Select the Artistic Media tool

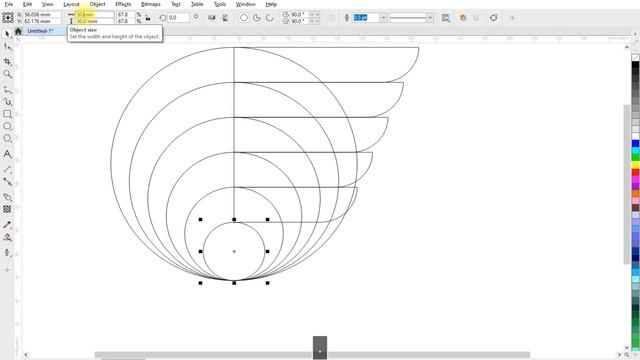tap(7, 102)
